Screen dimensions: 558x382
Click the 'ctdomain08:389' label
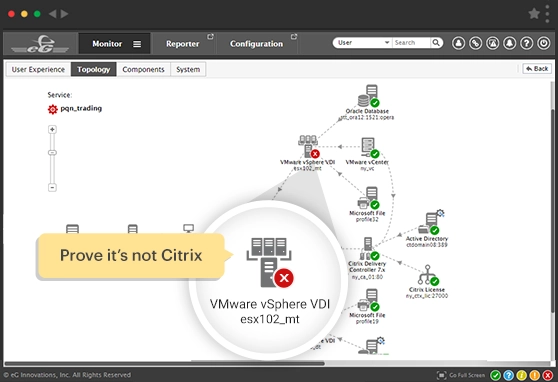427,245
